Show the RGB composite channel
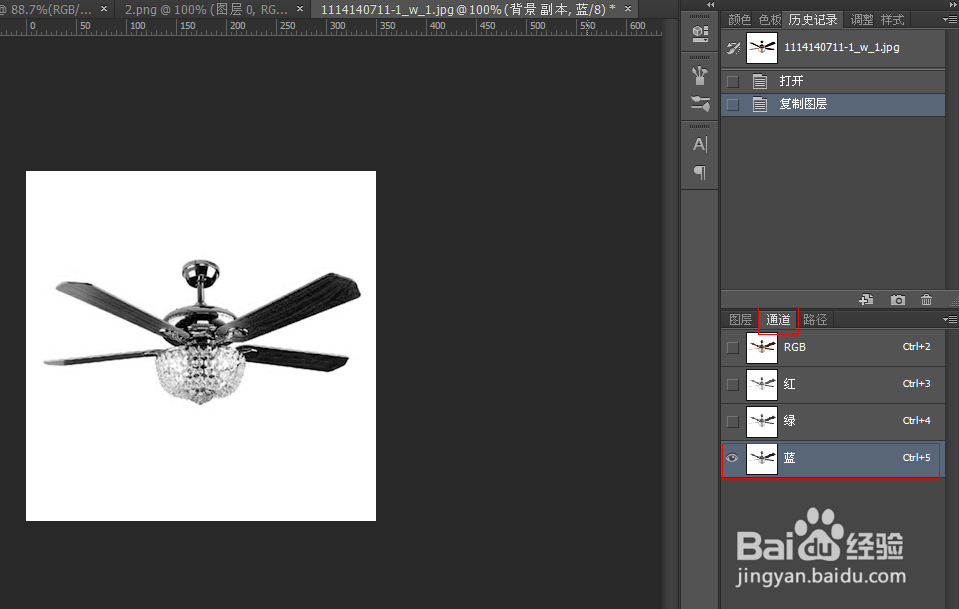 [x=732, y=347]
